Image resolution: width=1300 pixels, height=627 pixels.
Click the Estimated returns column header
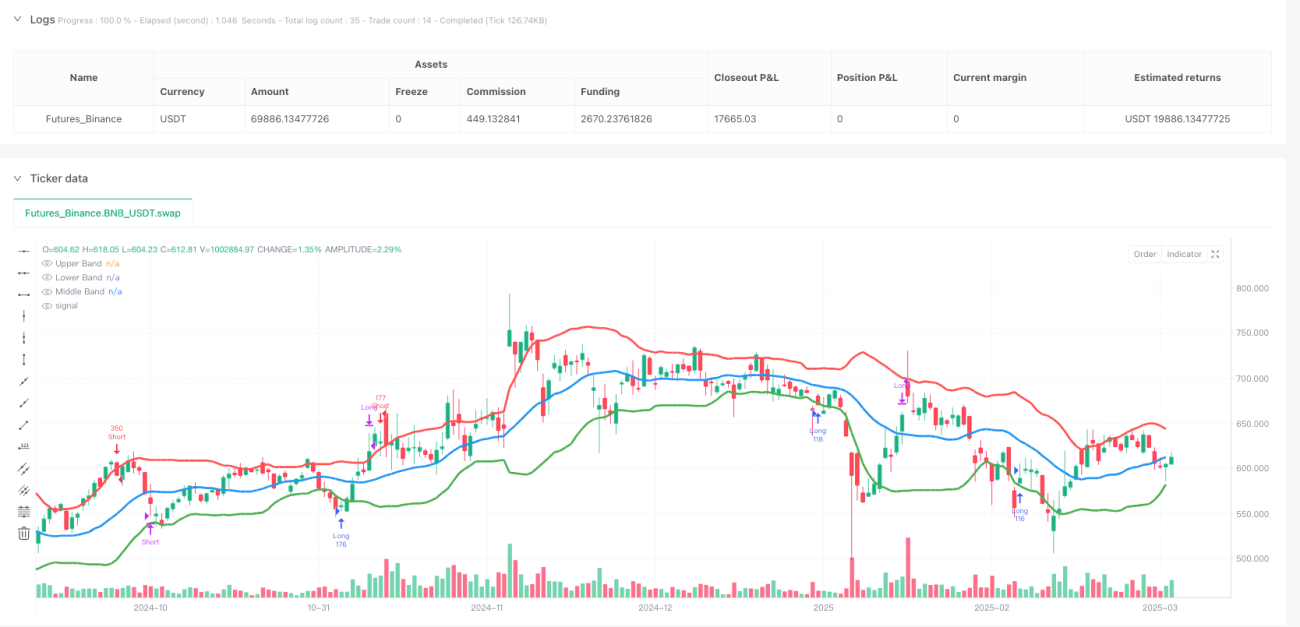[x=1177, y=77]
